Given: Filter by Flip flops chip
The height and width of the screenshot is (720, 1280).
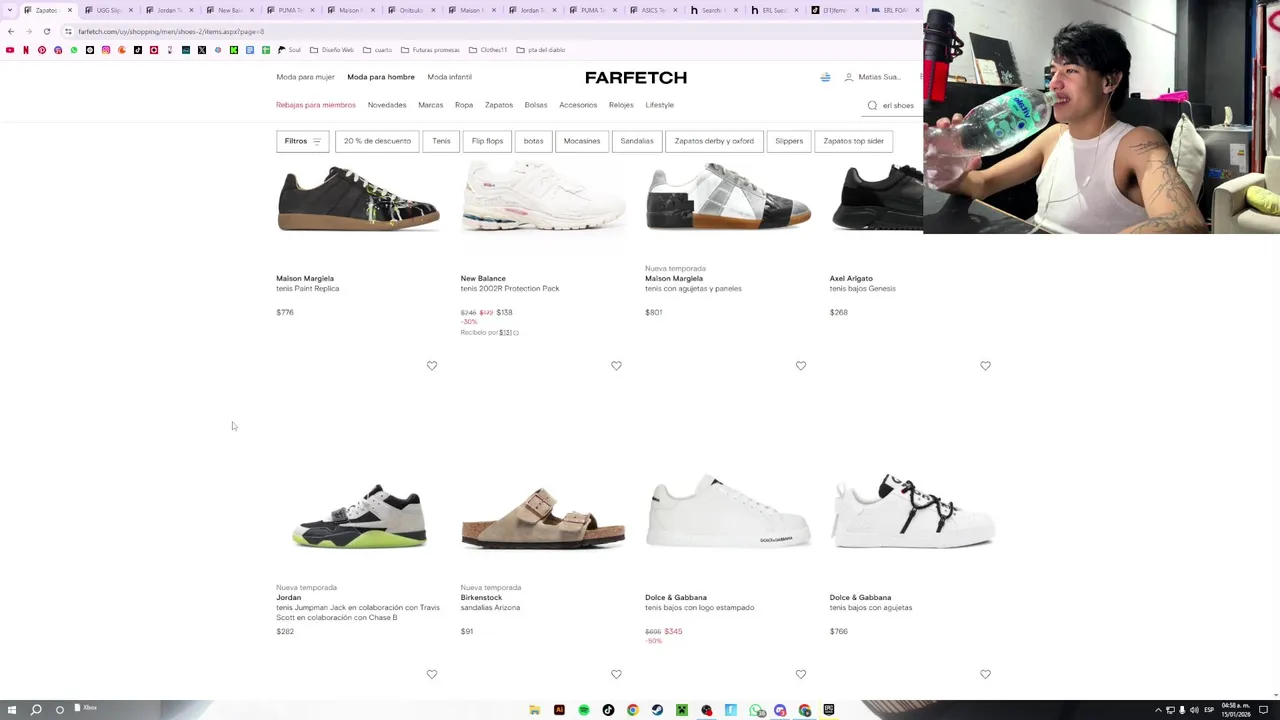Looking at the screenshot, I should coord(487,141).
